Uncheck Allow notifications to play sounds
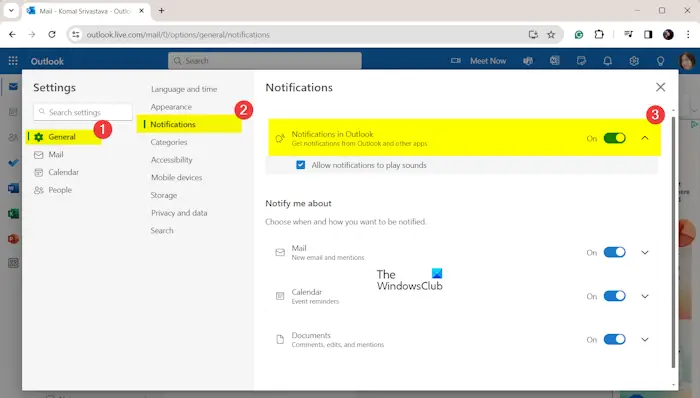This screenshot has width=700, height=398. click(300, 165)
